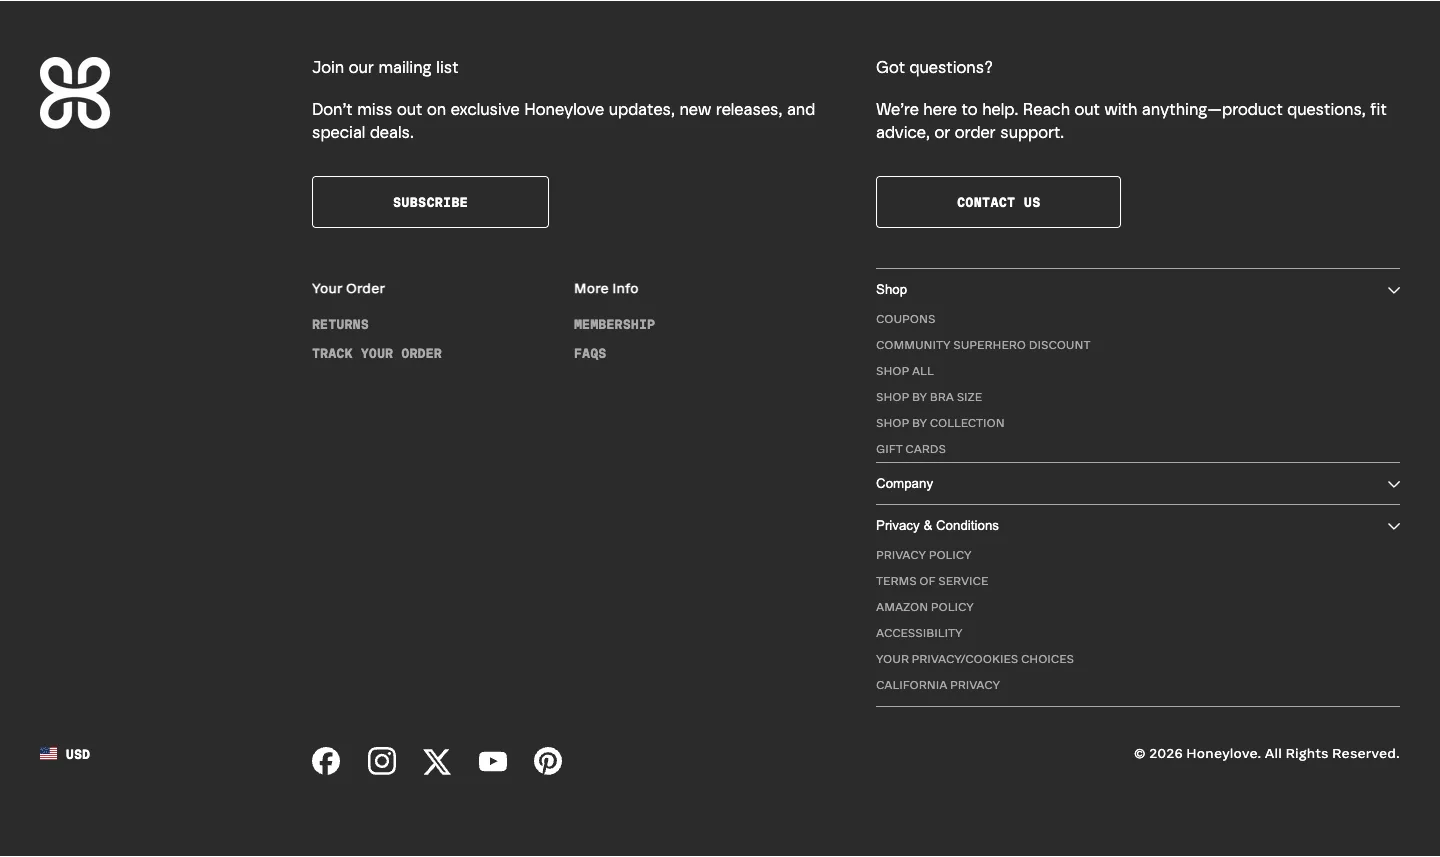1440x857 pixels.
Task: Open the Returns link
Action: (340, 324)
